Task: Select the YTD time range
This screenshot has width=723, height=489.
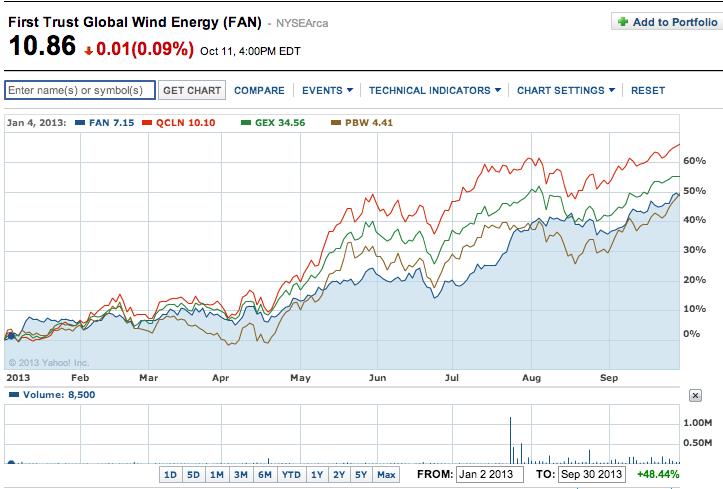Action: [291, 475]
